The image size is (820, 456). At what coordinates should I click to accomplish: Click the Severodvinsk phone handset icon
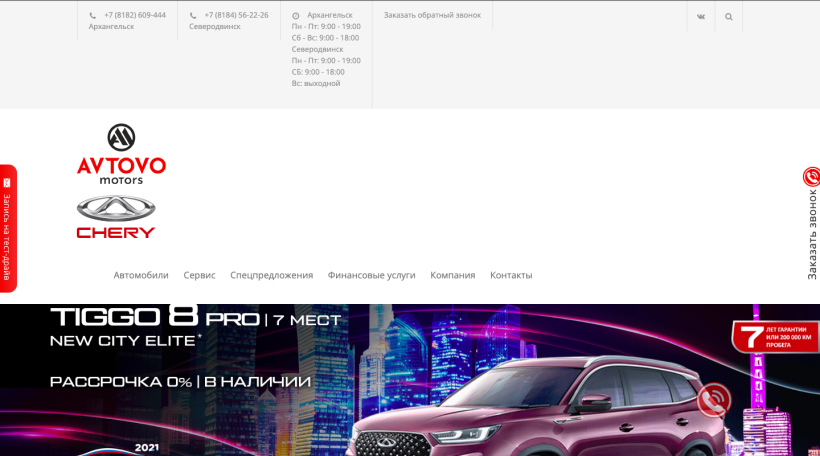coord(193,16)
